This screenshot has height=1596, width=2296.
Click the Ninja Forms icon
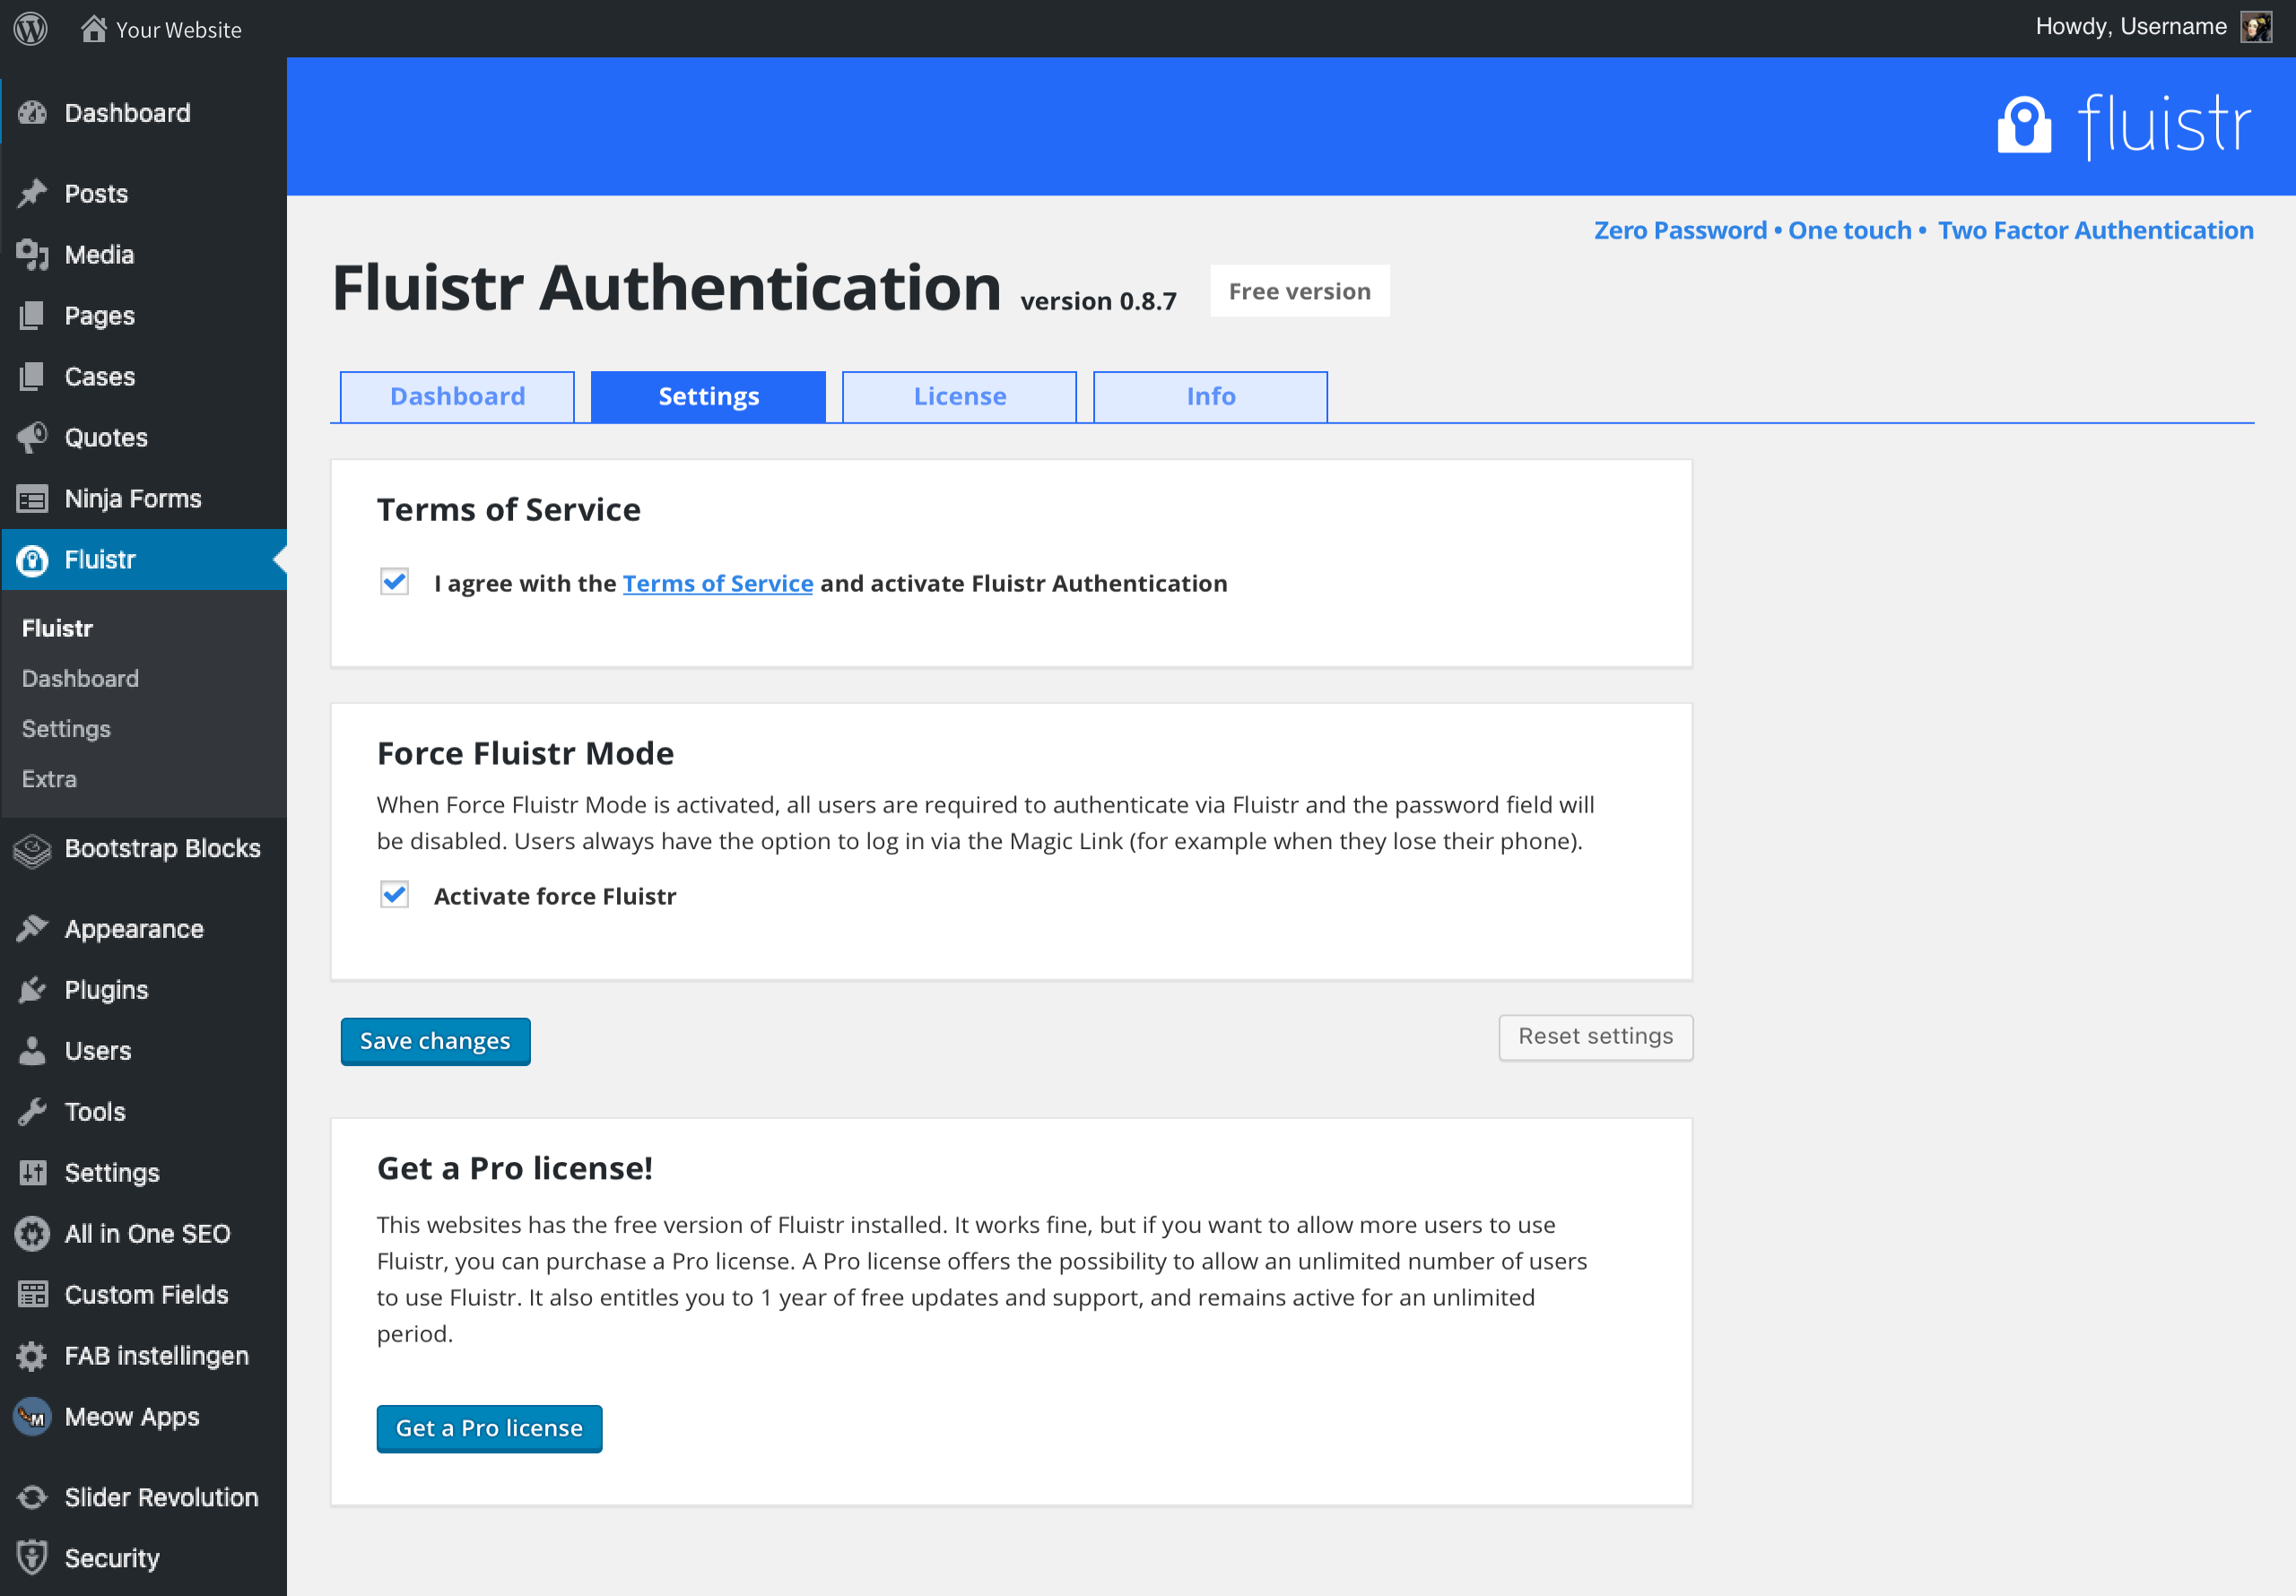[x=33, y=499]
